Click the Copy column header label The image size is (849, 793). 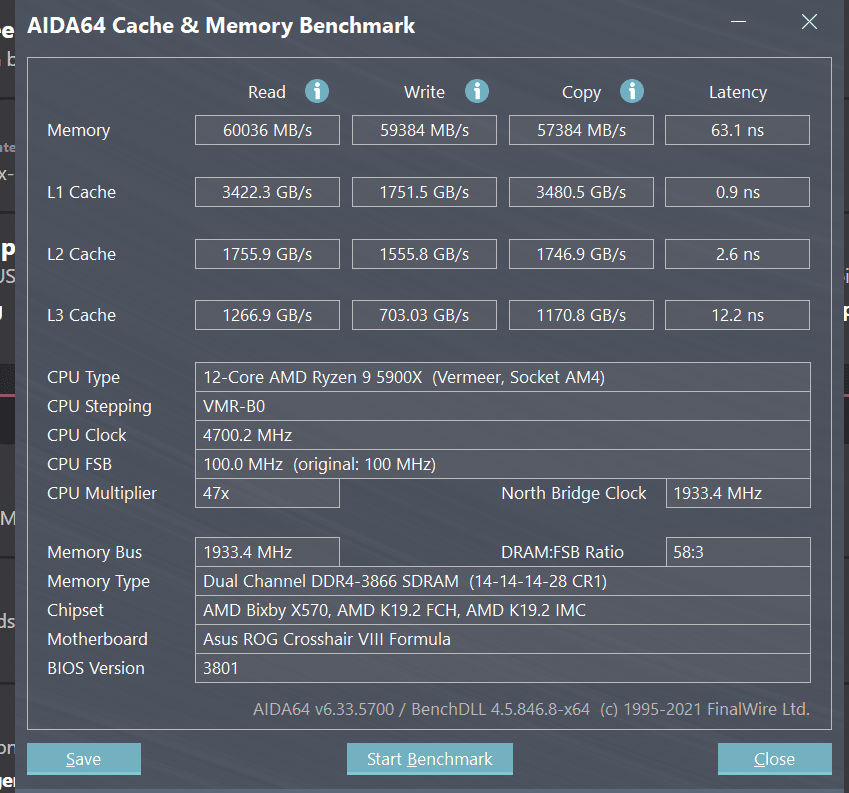[582, 93]
